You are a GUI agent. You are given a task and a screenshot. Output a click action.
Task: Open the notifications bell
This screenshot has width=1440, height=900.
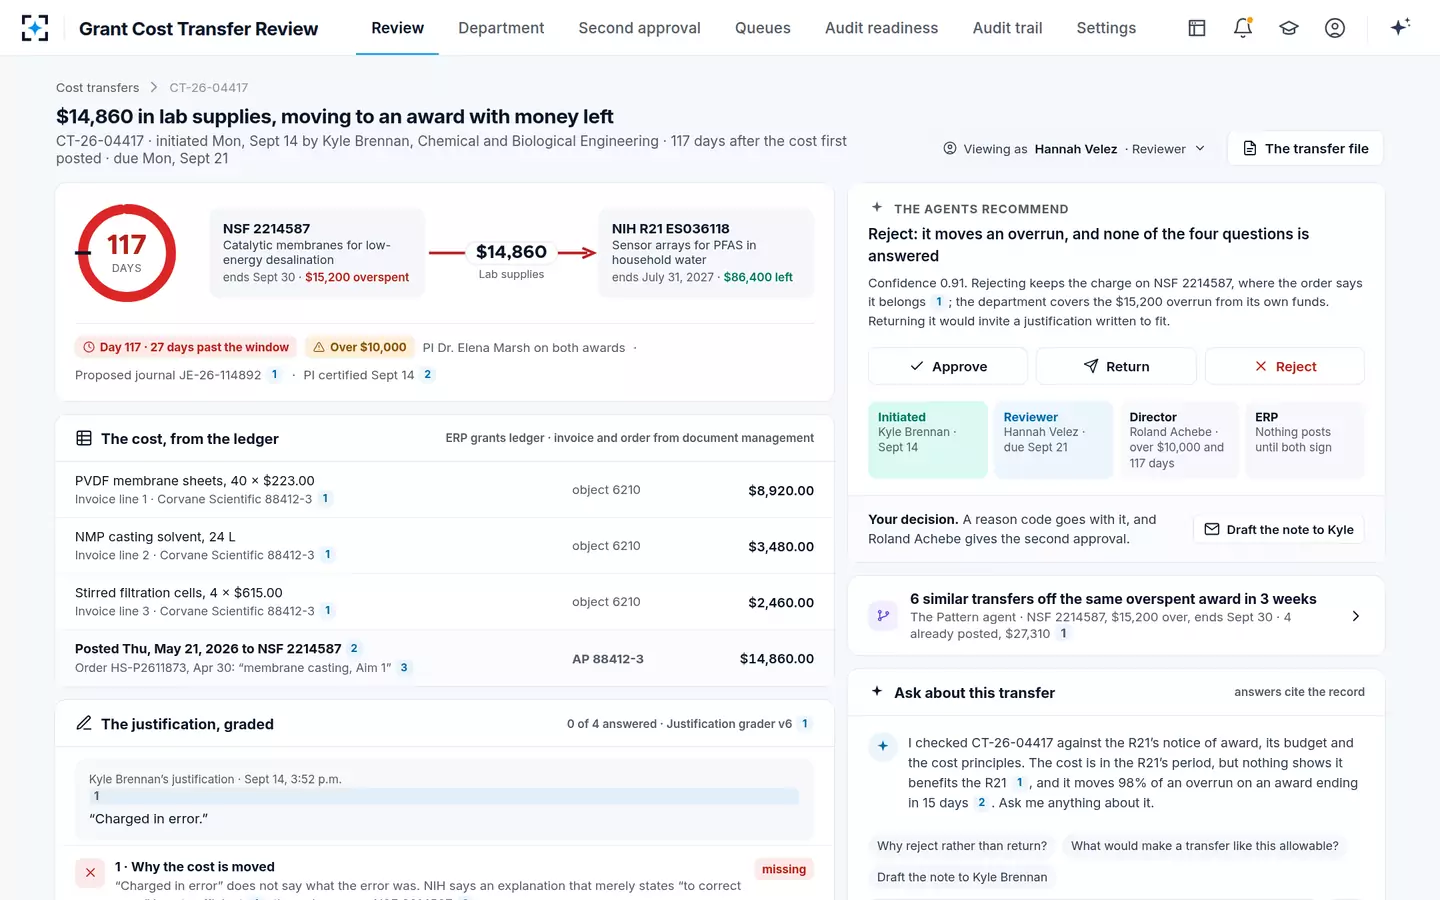(x=1243, y=28)
